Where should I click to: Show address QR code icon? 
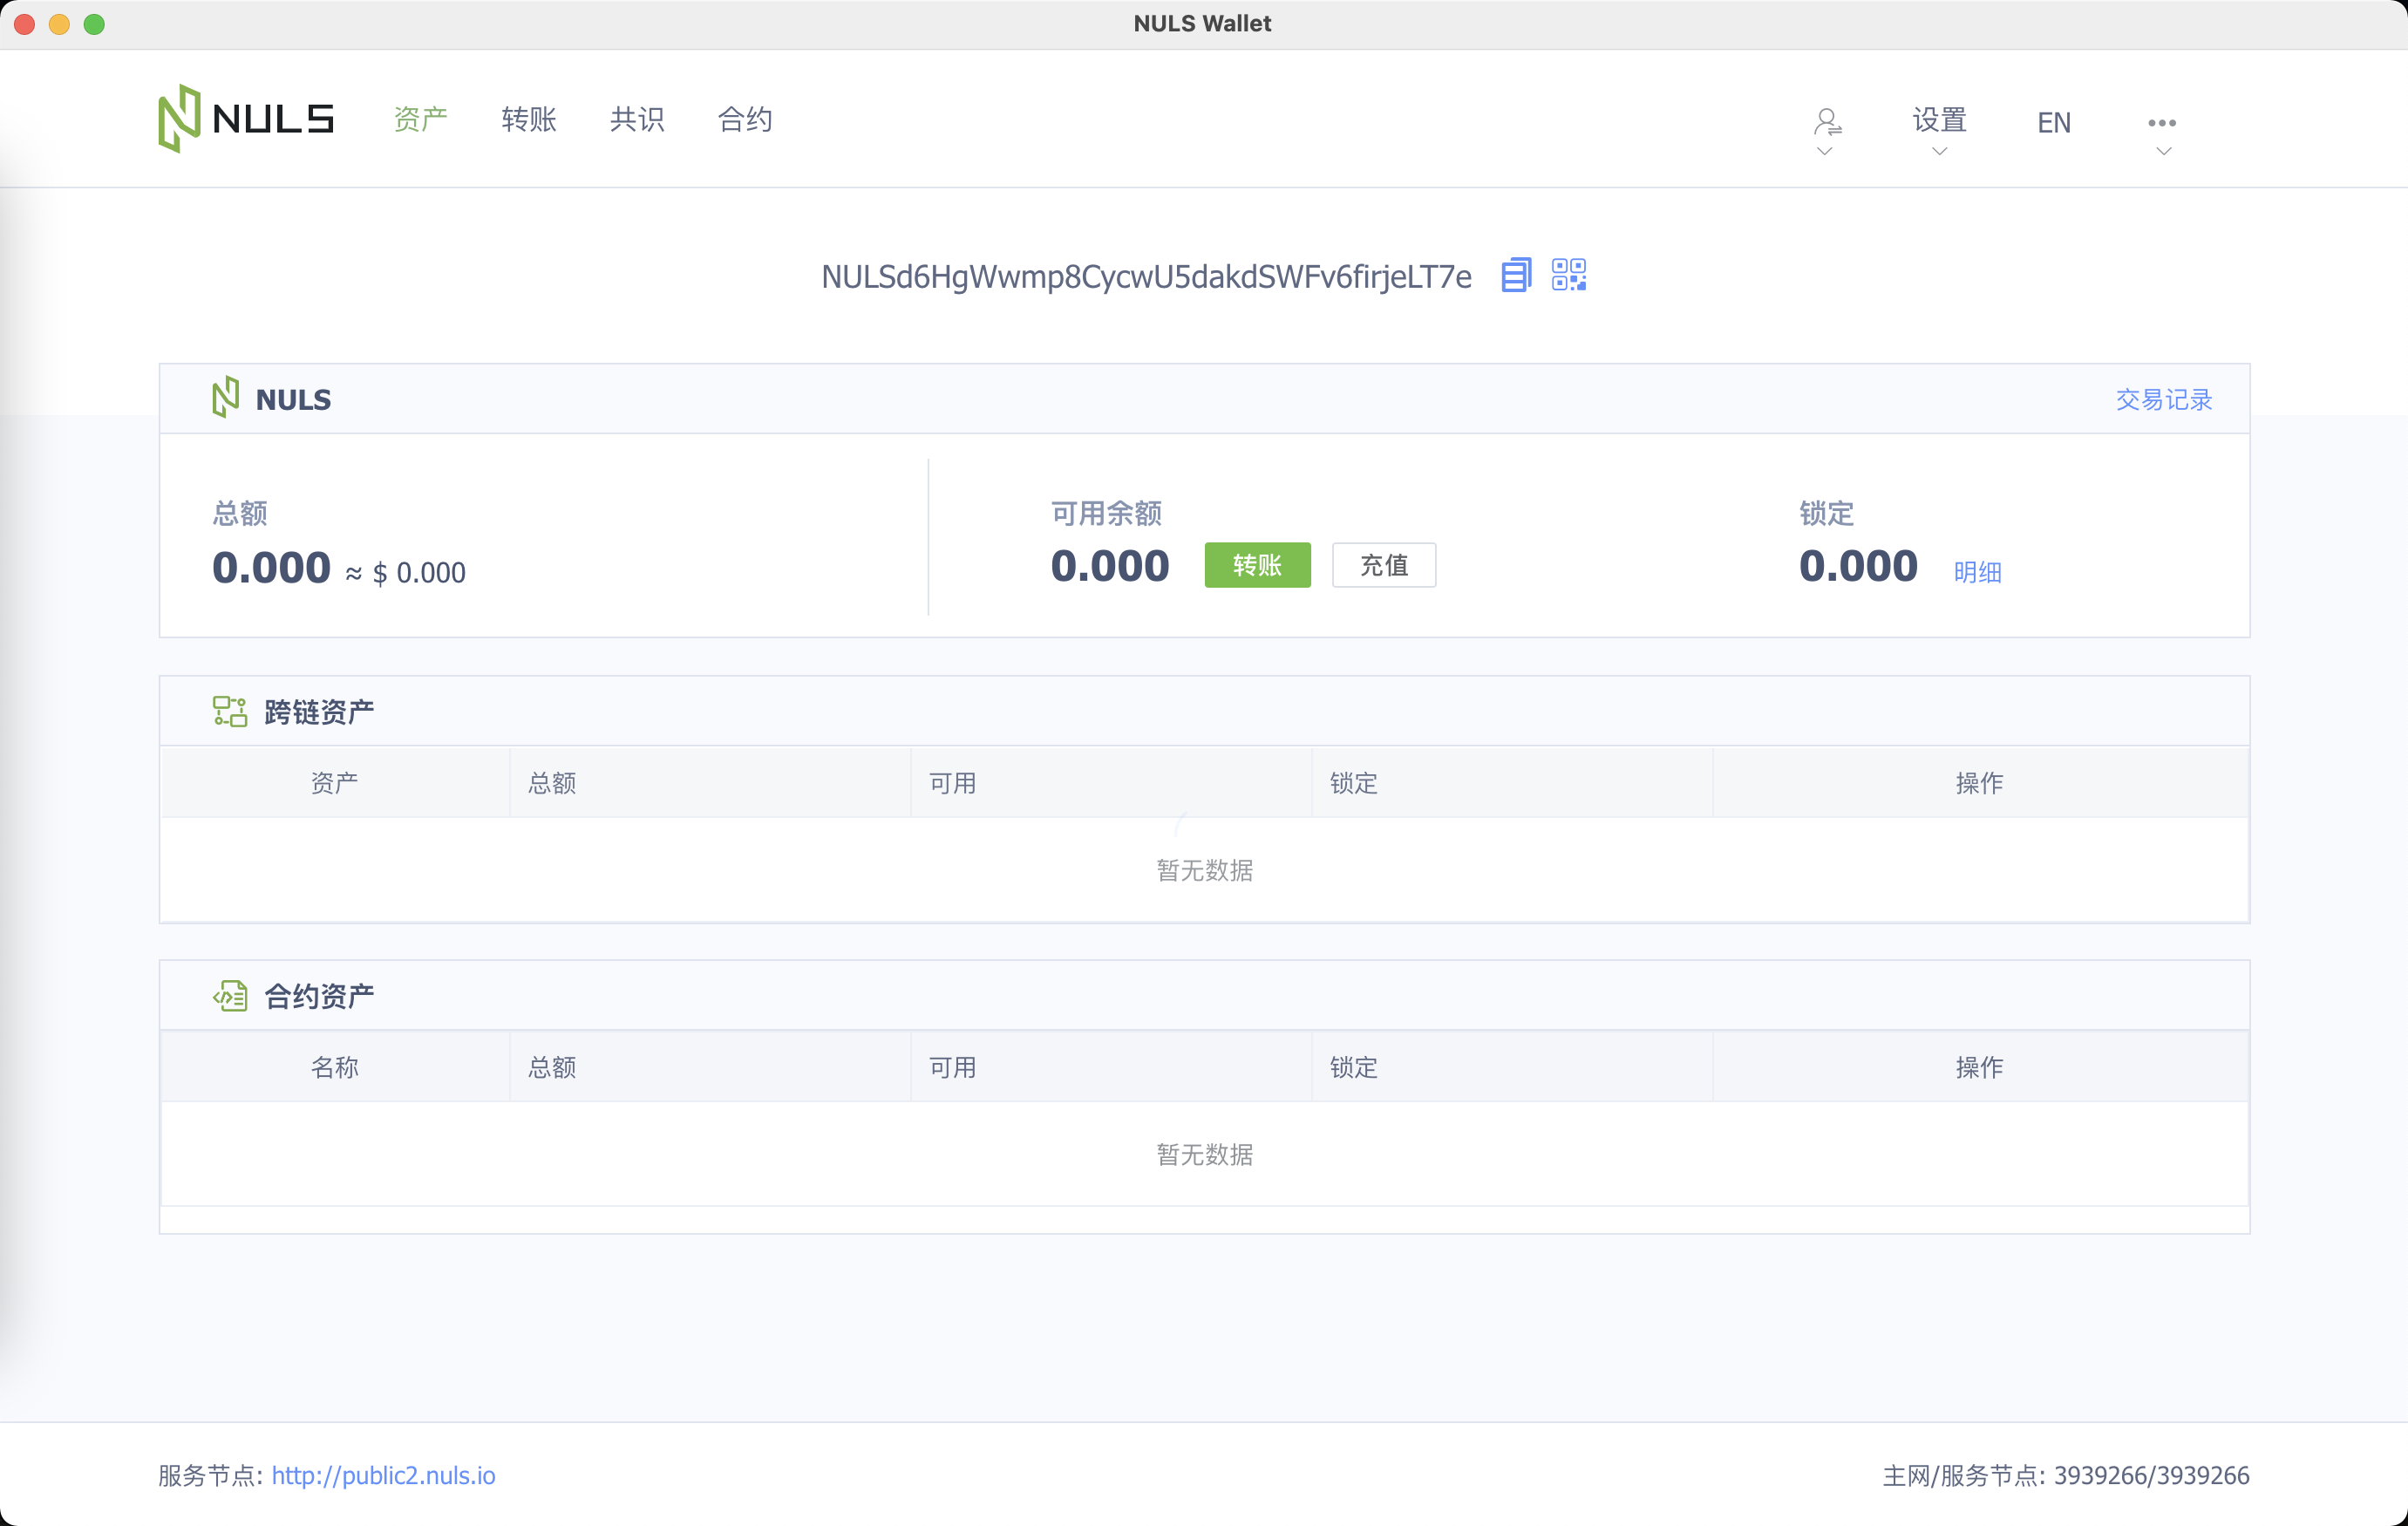(1568, 275)
